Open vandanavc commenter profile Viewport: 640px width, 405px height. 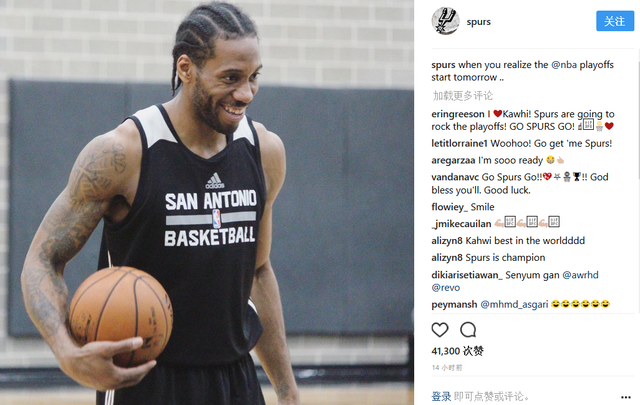455,177
